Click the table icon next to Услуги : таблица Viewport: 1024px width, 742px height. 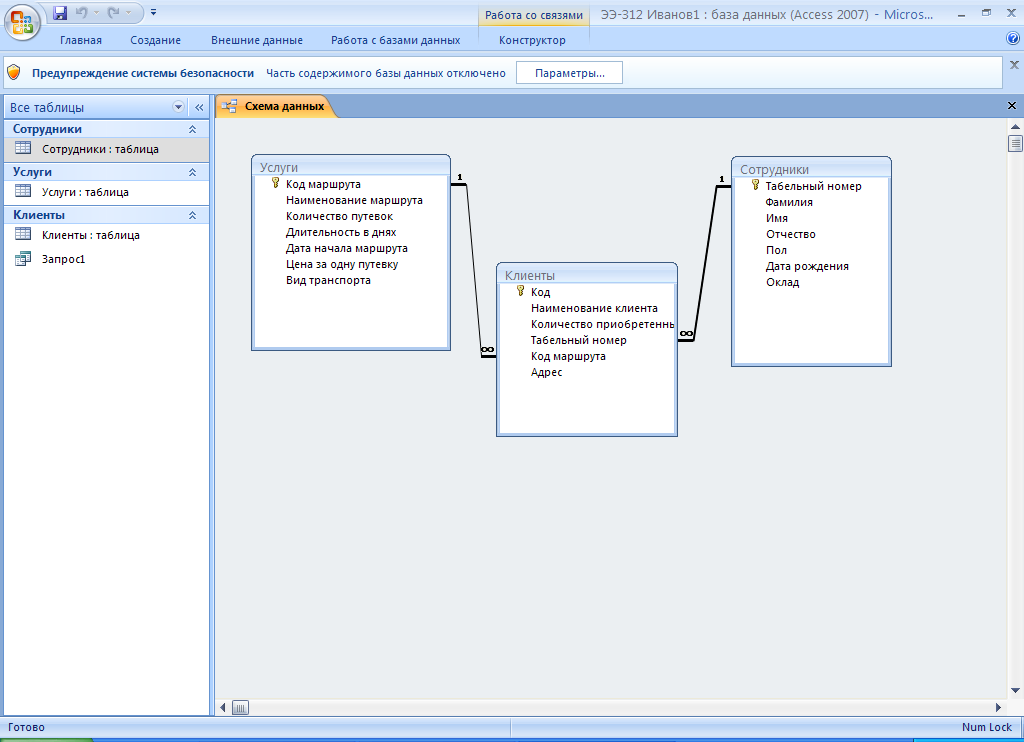[23, 191]
